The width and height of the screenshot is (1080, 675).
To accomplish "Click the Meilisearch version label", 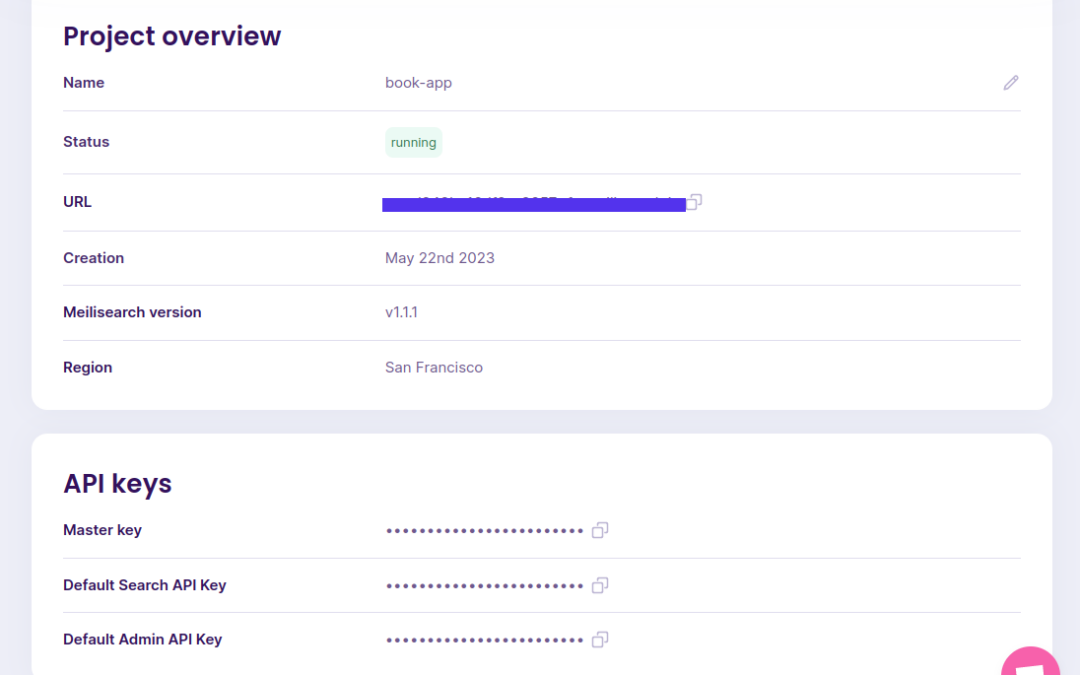I will click(132, 312).
